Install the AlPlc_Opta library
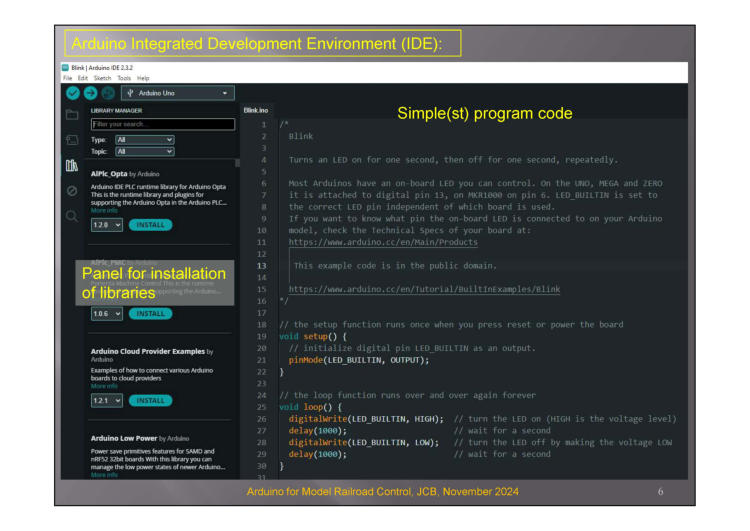This screenshot has width=750, height=531. click(150, 225)
